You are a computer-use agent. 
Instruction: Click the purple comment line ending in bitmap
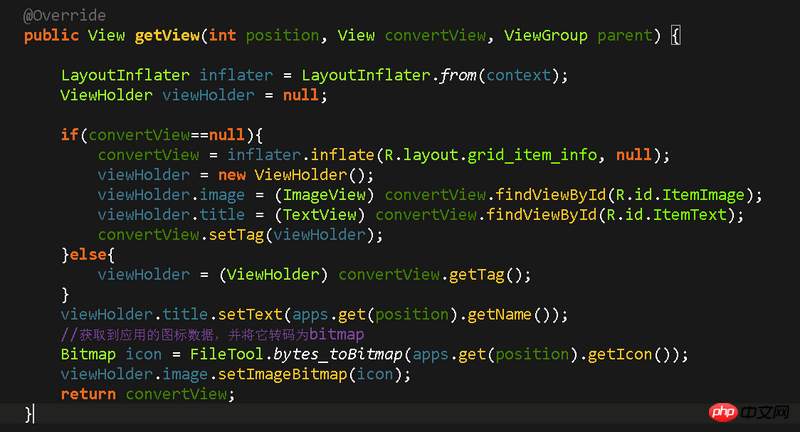[x=212, y=334]
